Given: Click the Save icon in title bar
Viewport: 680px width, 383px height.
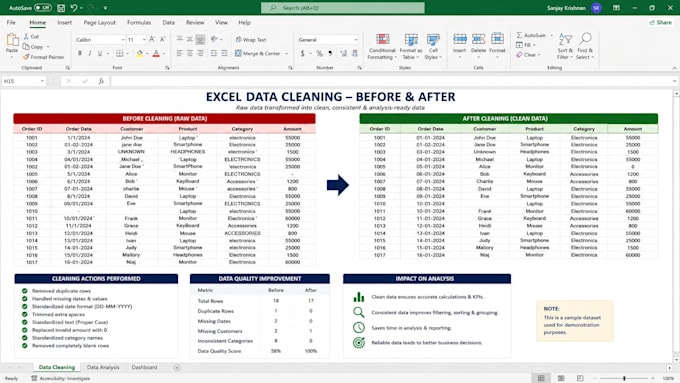Looking at the screenshot, I should [61, 8].
